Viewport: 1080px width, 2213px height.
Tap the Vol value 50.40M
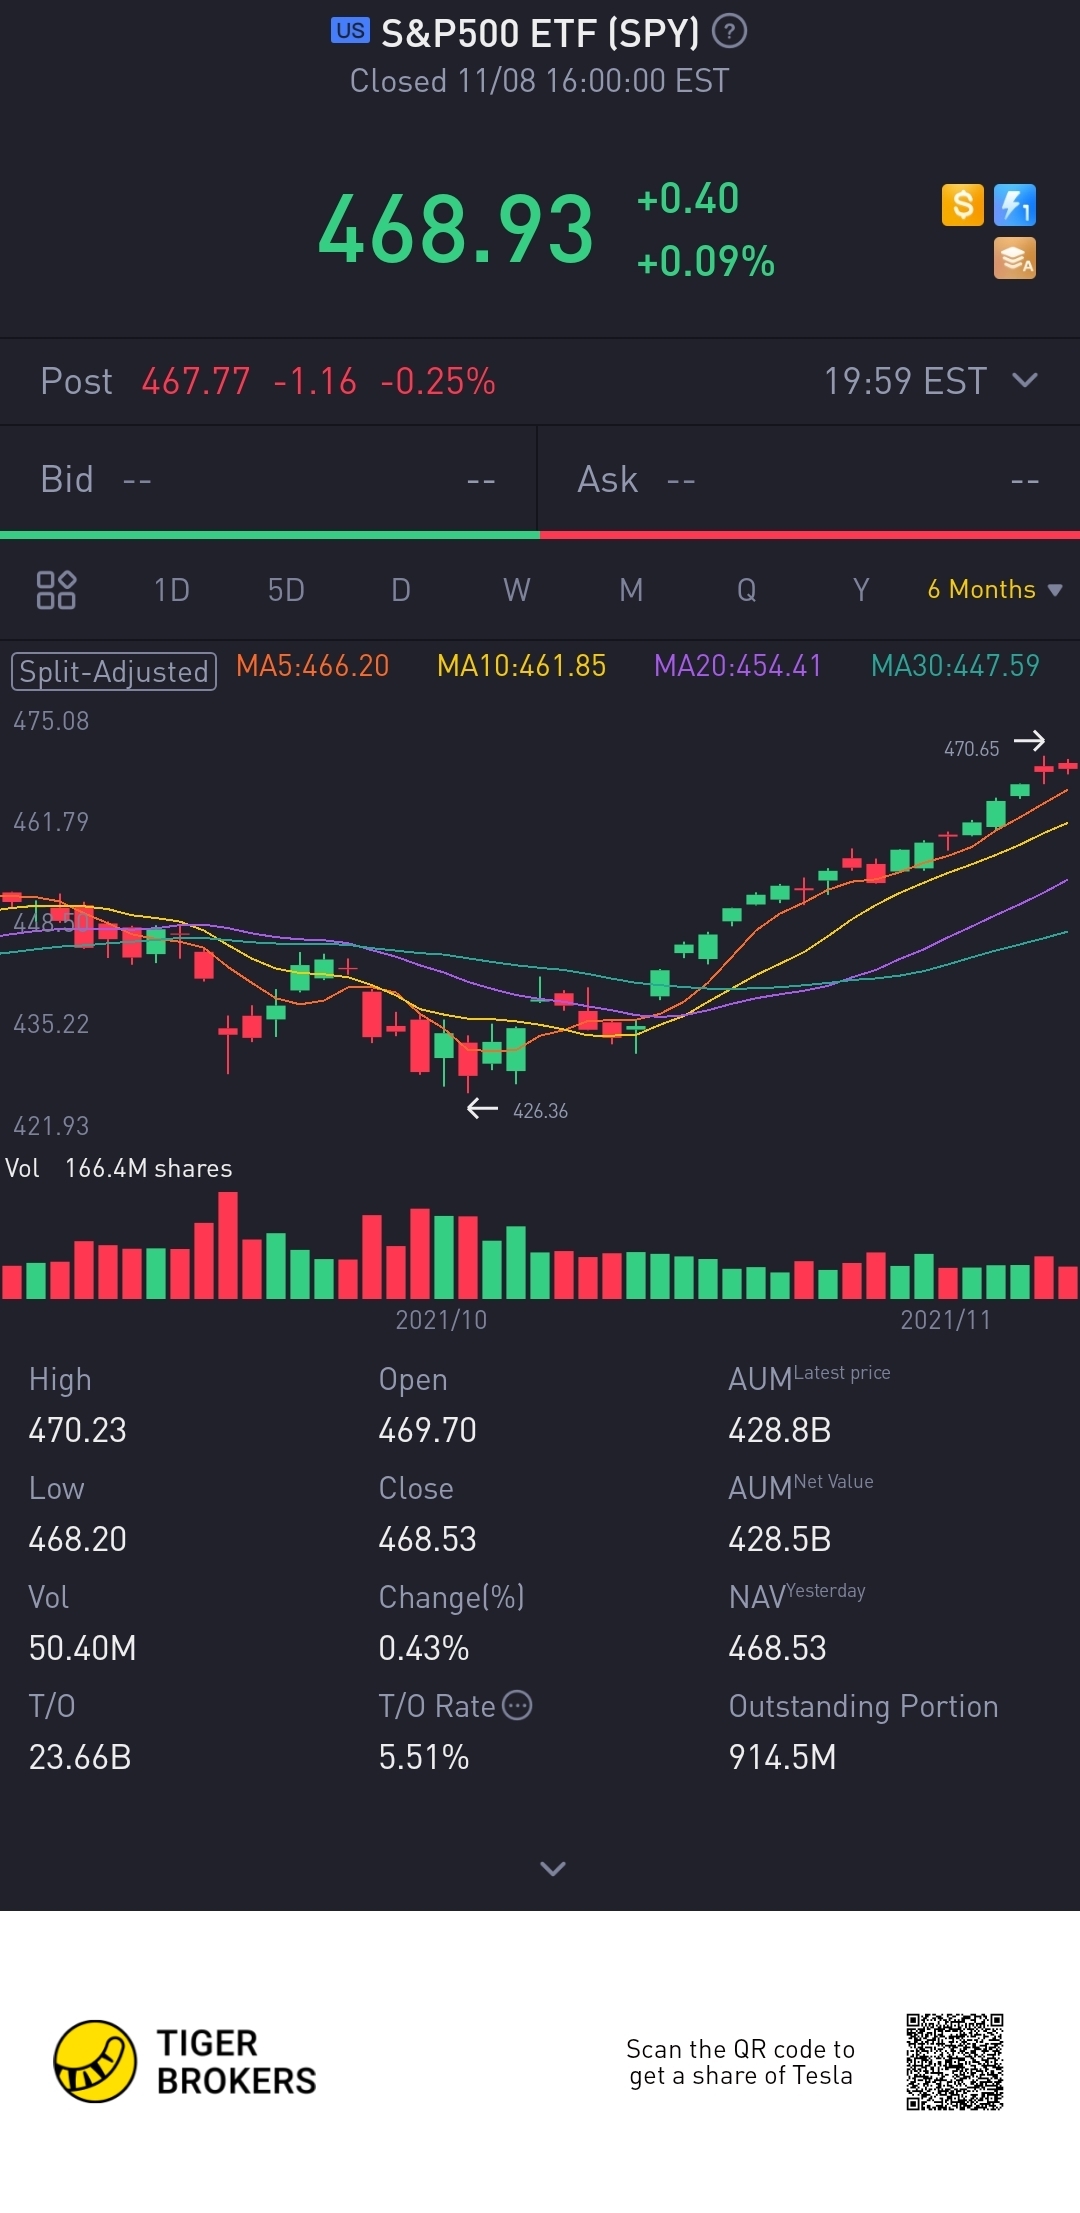tap(83, 1648)
